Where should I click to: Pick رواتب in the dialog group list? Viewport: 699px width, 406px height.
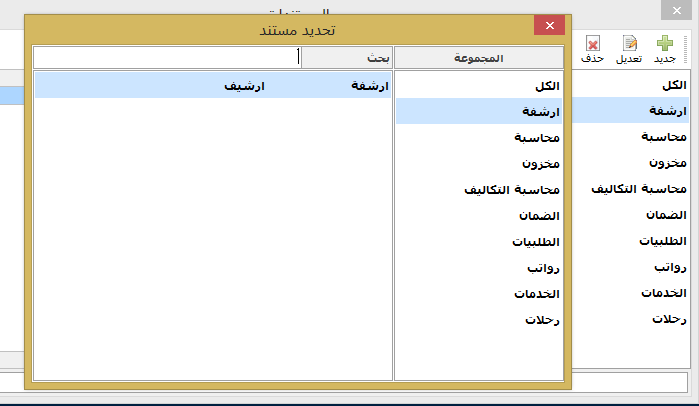[479, 268]
